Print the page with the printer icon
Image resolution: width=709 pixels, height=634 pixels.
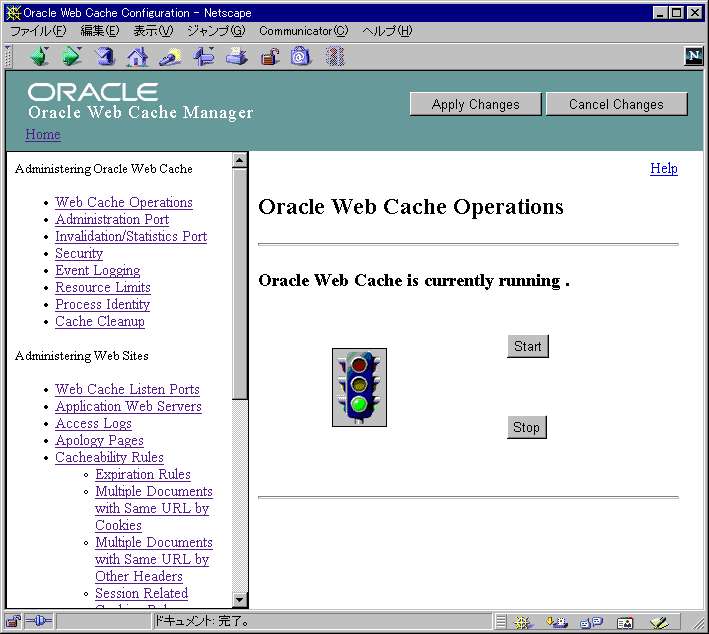(237, 57)
